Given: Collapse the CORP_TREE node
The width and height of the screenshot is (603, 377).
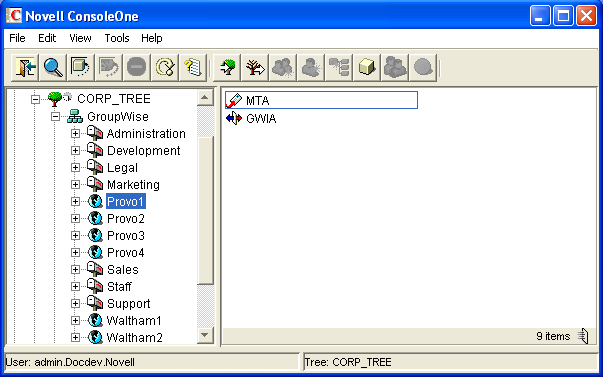Looking at the screenshot, I should click(x=35, y=99).
